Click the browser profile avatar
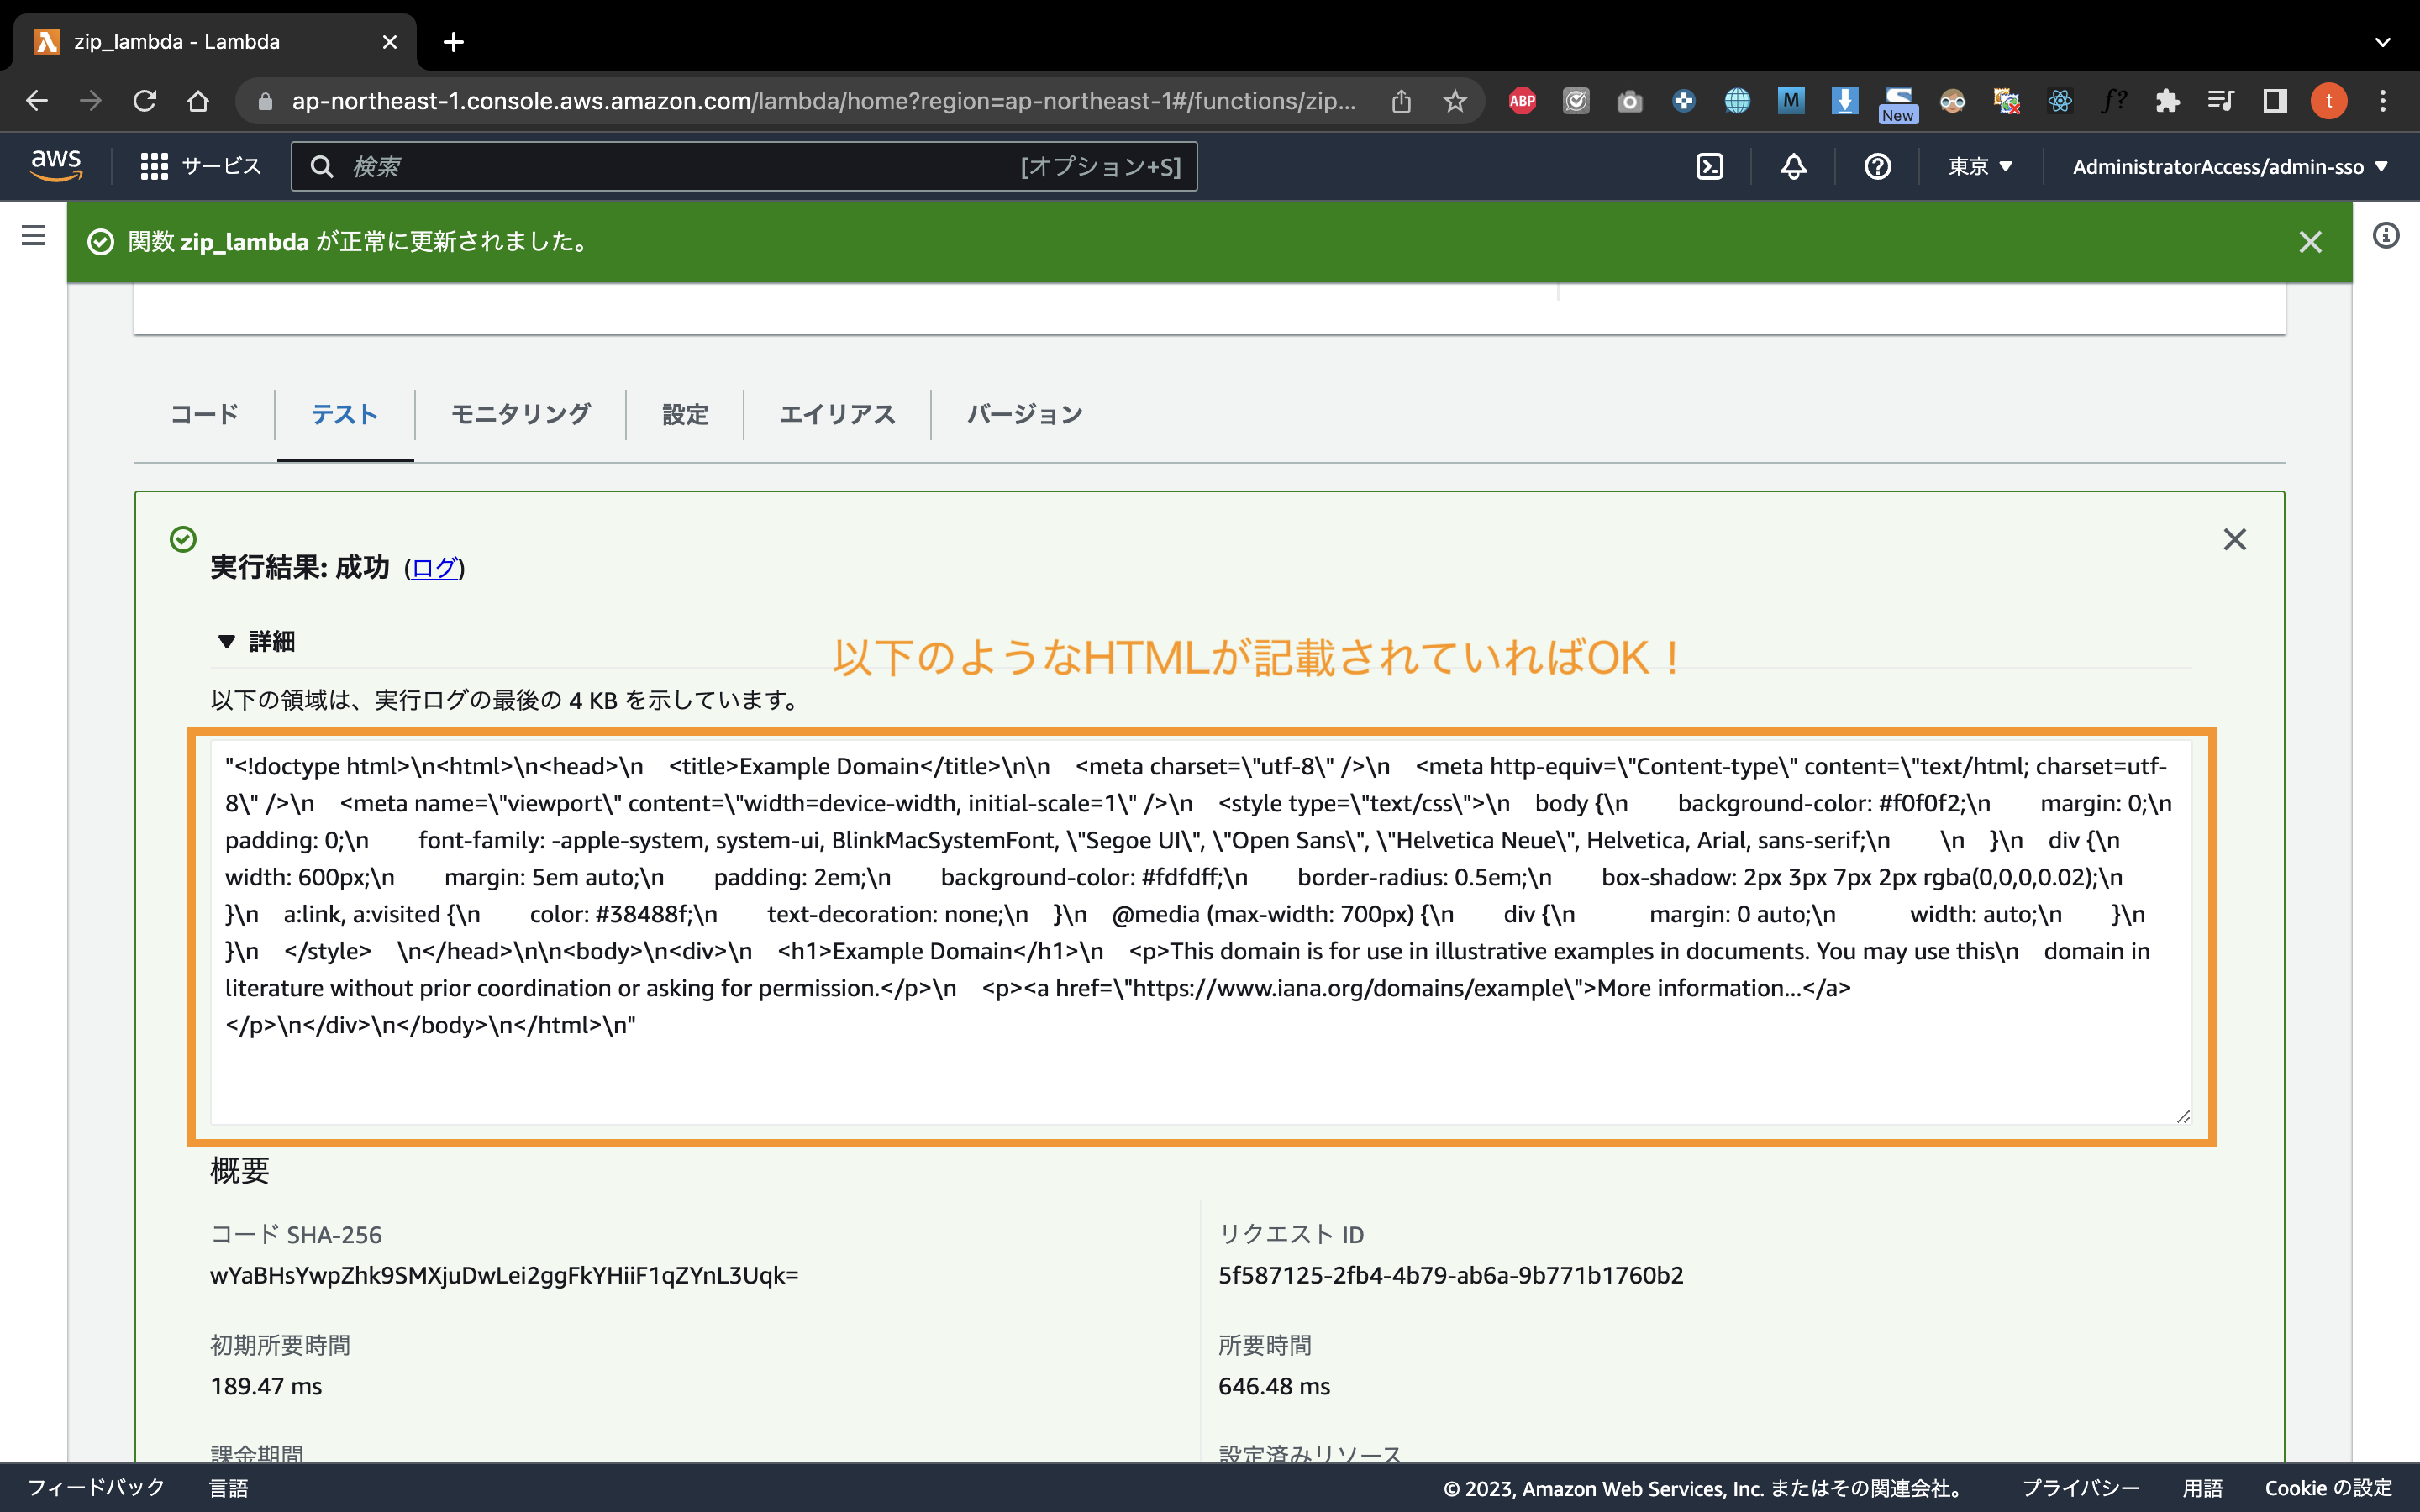 point(2329,100)
